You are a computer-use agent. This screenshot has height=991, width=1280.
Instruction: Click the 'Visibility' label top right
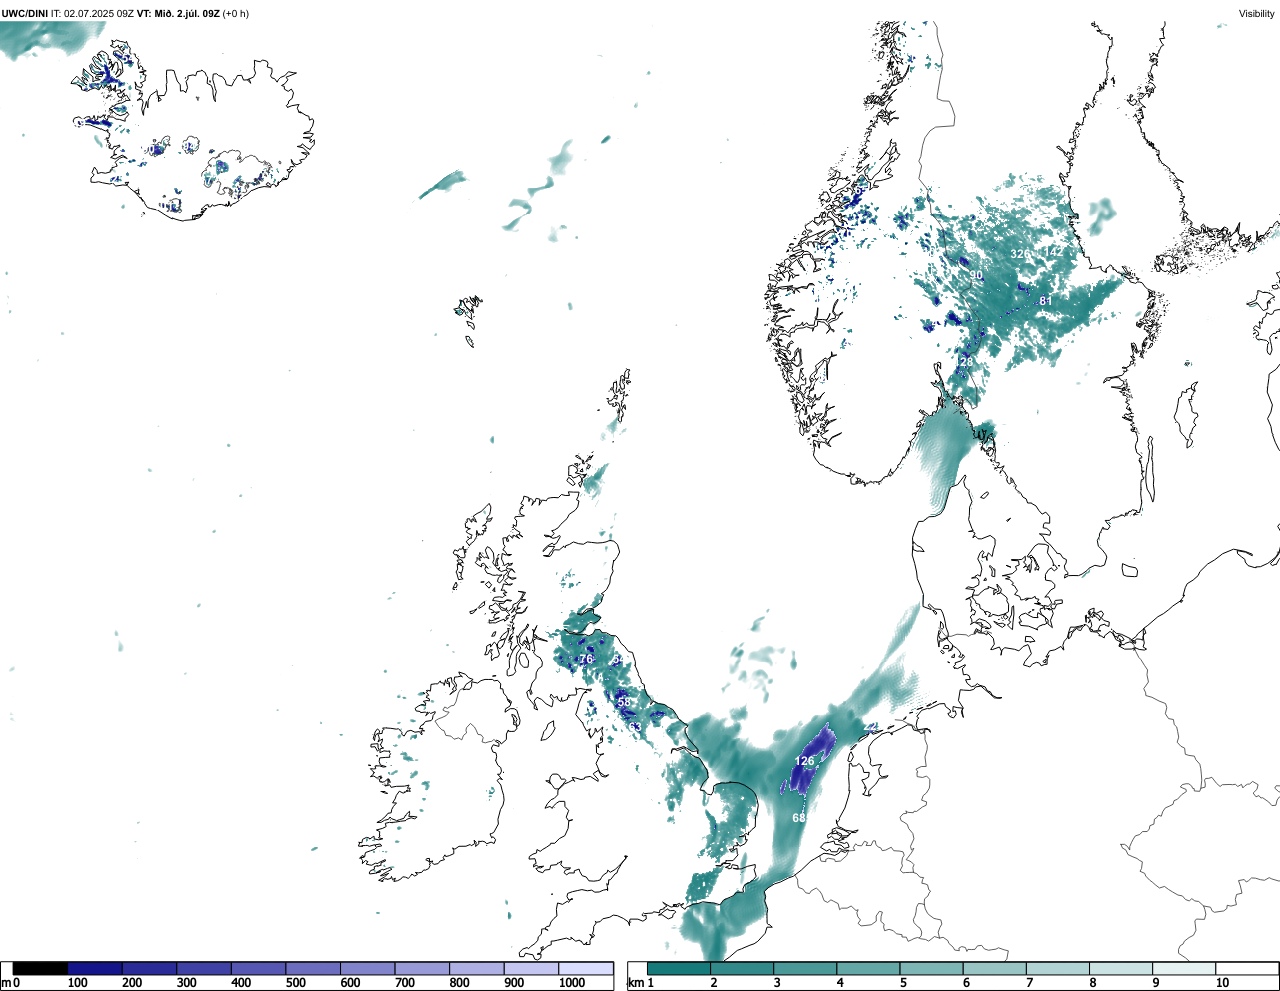[x=1256, y=13]
